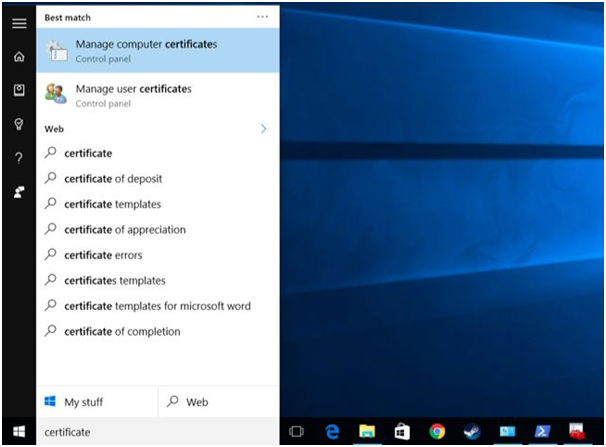
Task: Click the Feedback icon in the sidebar
Action: 18,191
